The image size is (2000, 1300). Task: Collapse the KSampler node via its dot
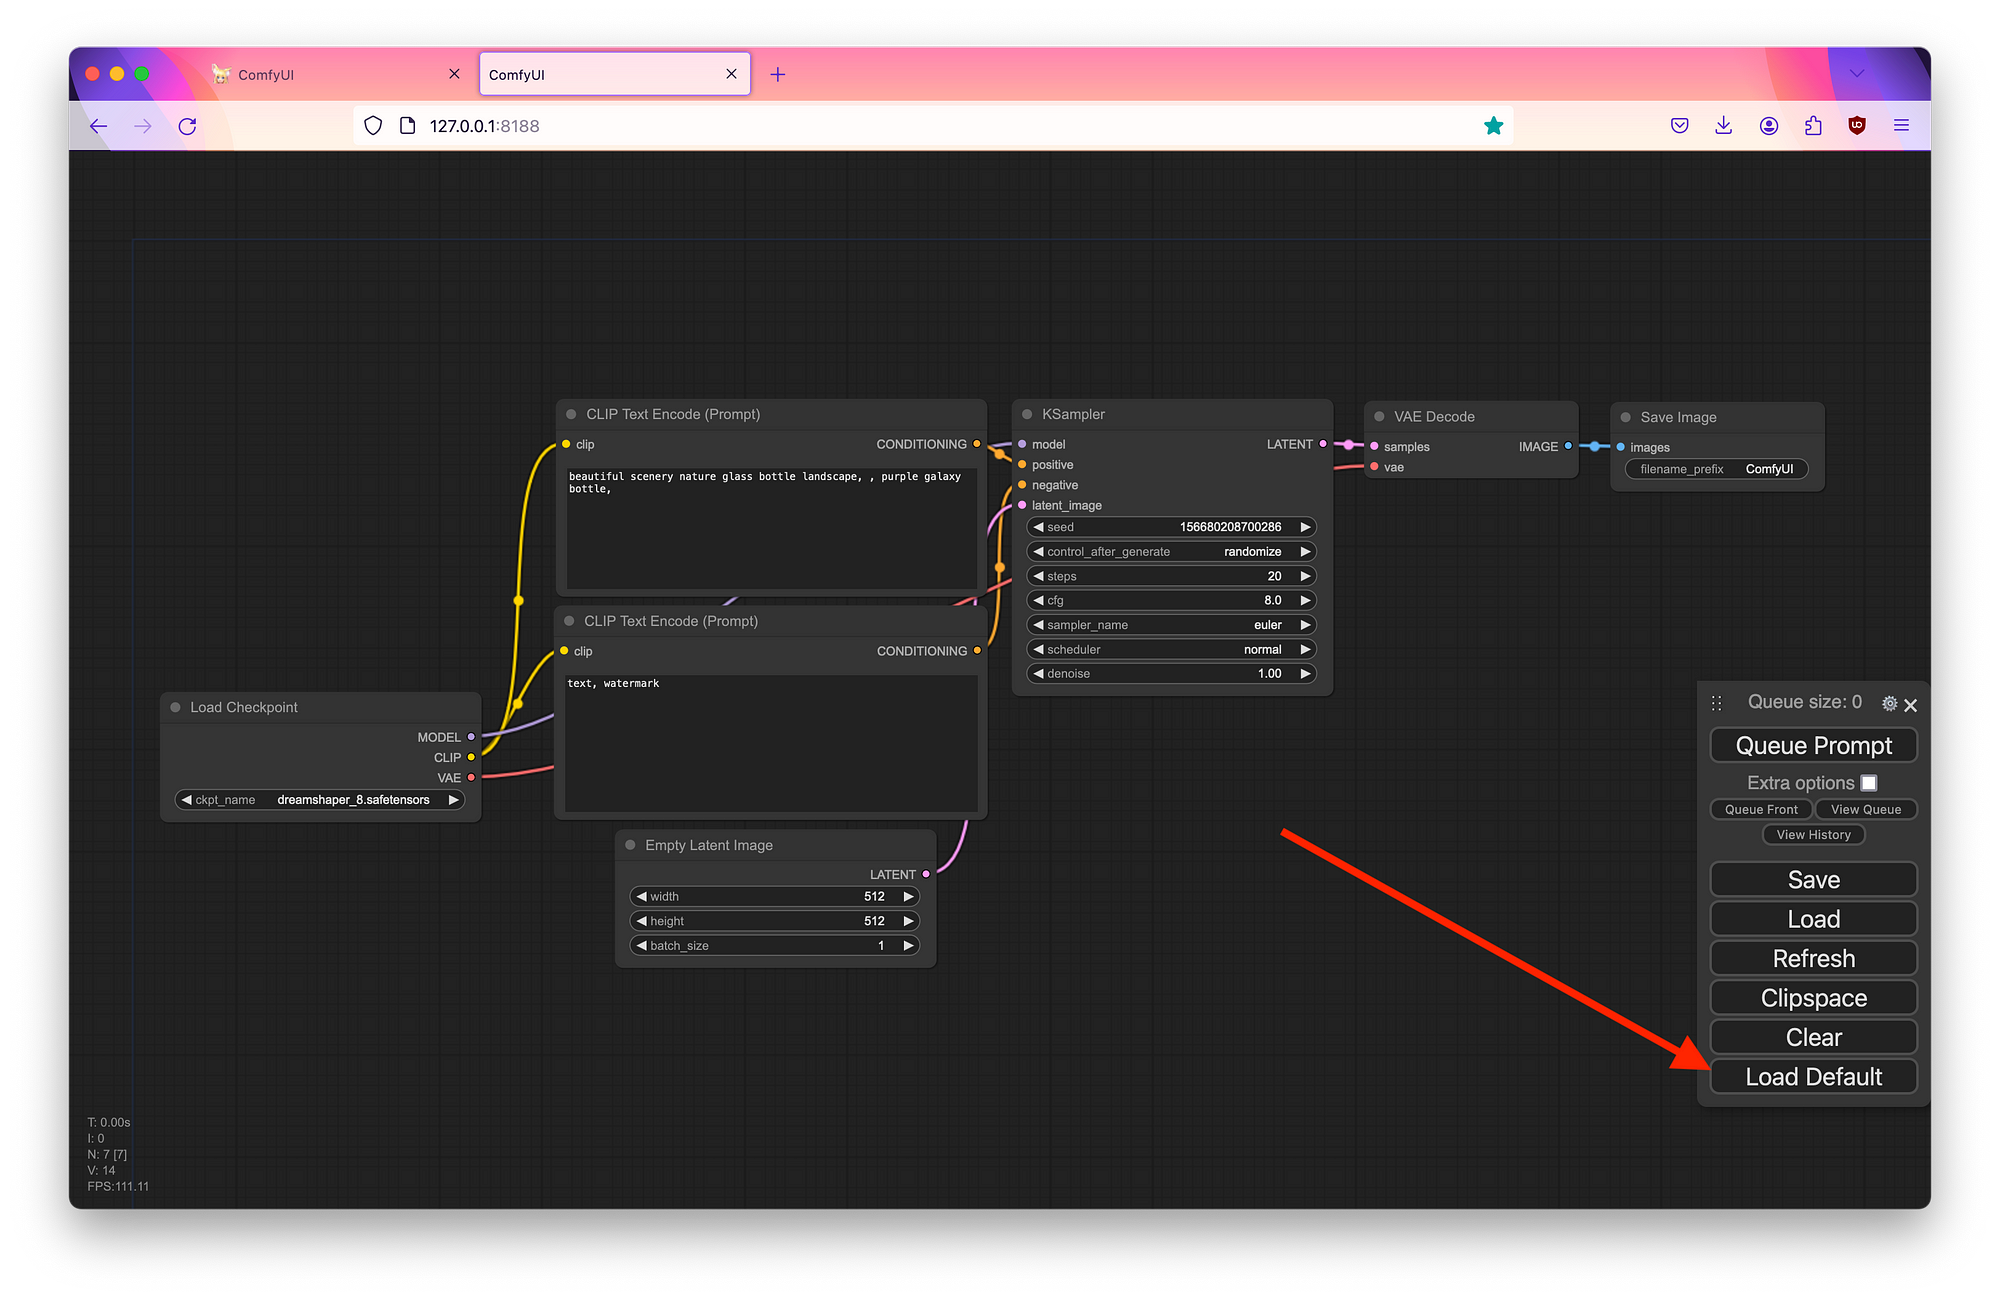tap(1027, 414)
